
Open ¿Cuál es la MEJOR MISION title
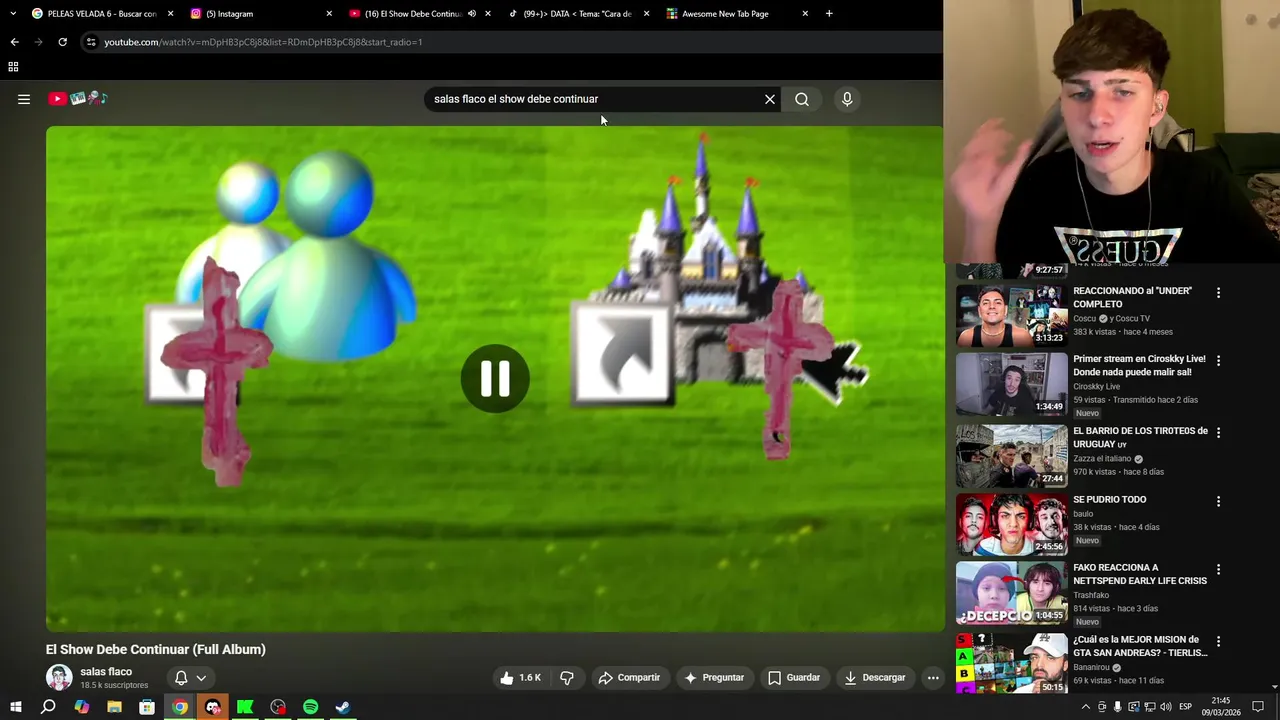point(1140,646)
